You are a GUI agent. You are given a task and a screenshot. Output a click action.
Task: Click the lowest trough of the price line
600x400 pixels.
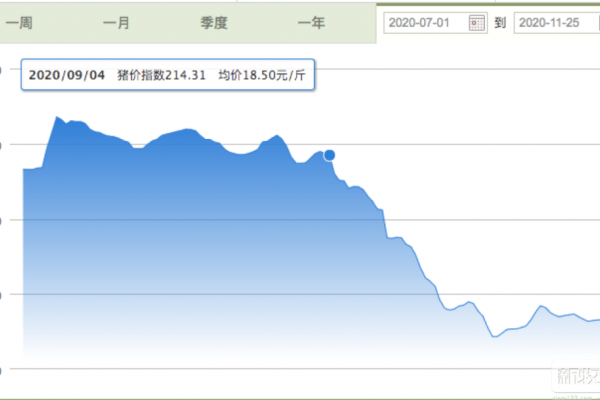[x=494, y=337]
